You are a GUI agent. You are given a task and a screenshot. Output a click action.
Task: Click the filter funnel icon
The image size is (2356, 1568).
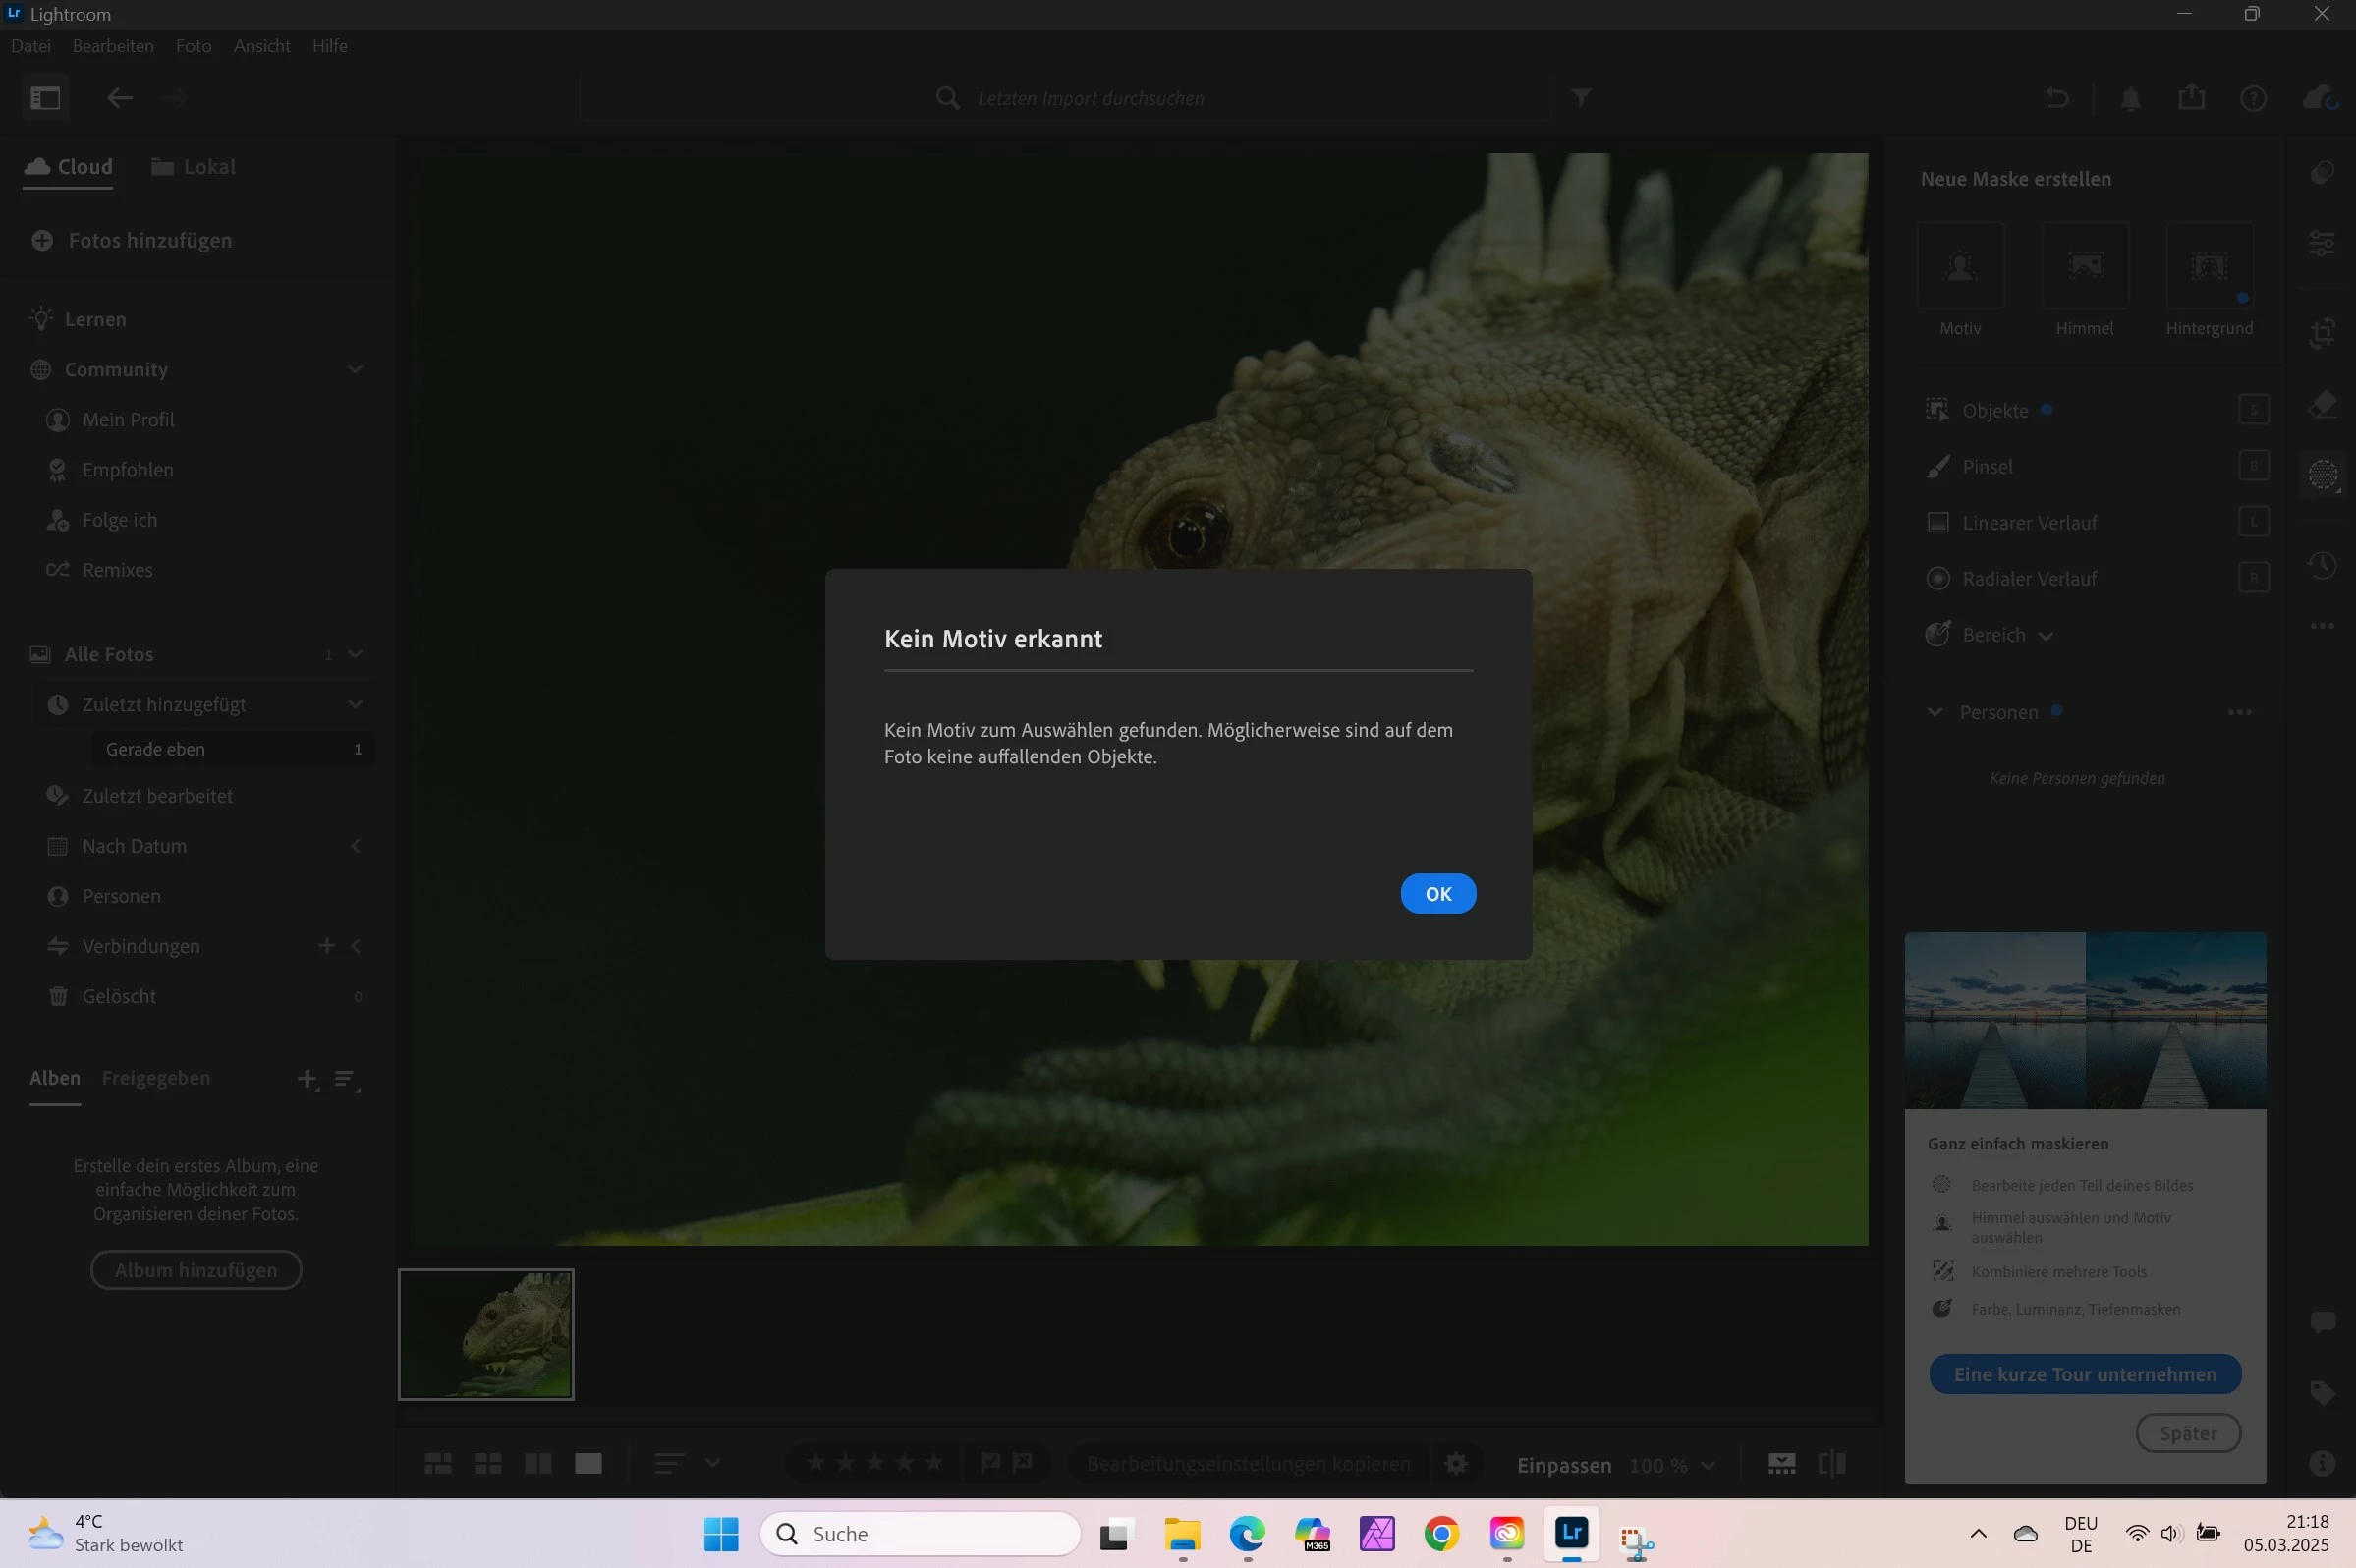1580,98
